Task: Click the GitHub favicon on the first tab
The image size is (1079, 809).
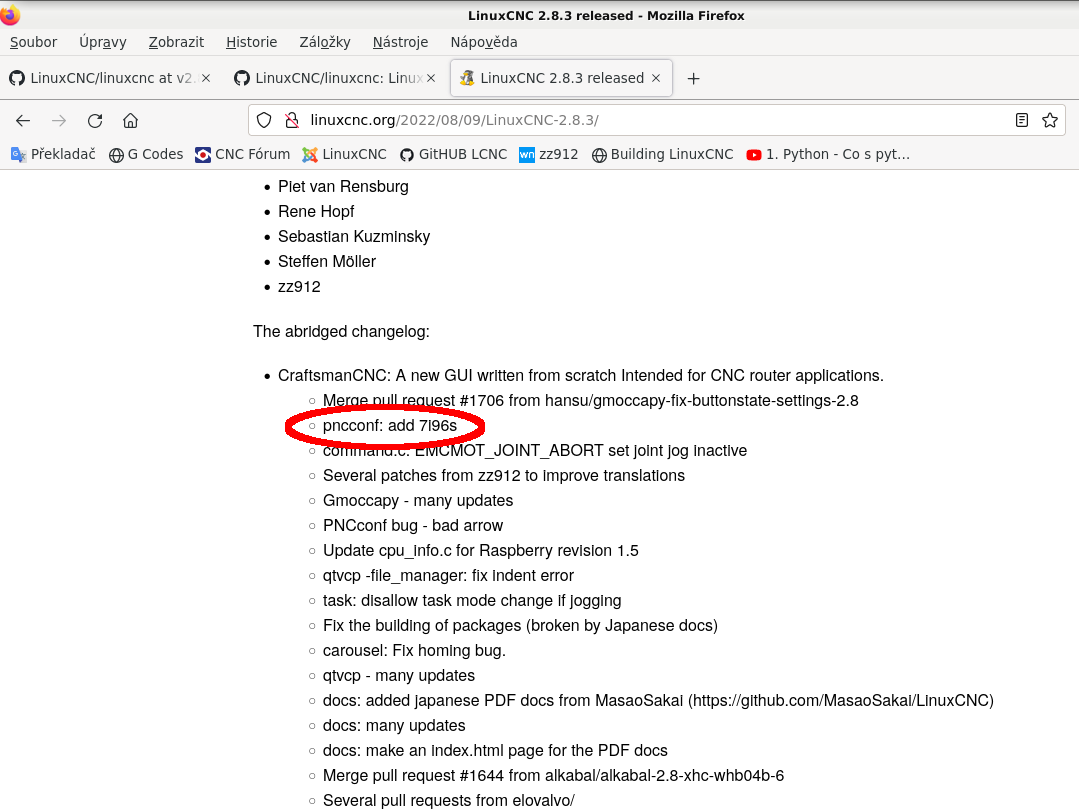Action: [x=16, y=77]
